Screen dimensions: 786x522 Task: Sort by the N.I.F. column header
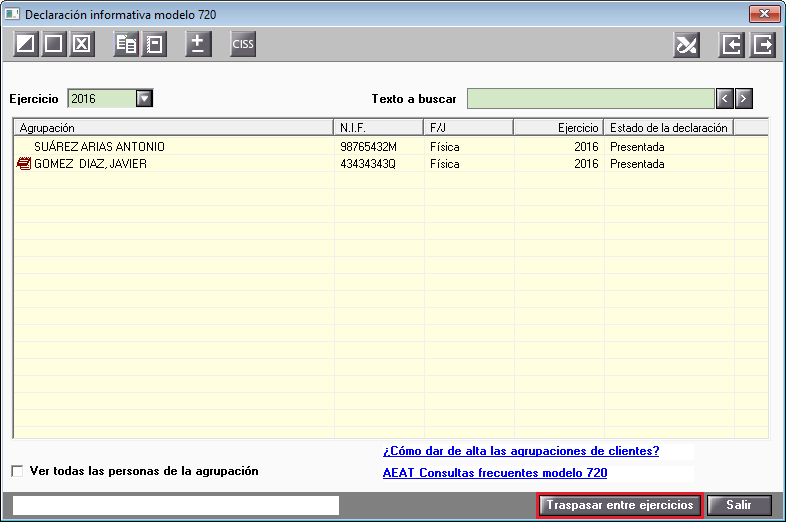pyautogui.click(x=378, y=128)
